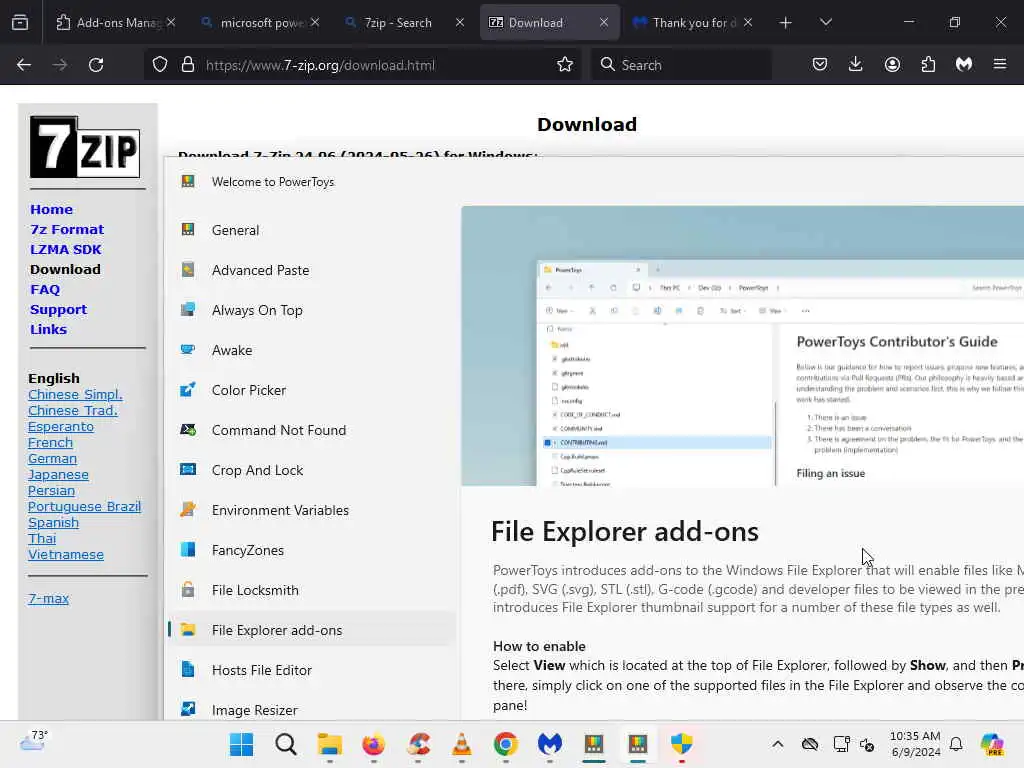The height and width of the screenshot is (768, 1024).
Task: Bookmark this page with star icon
Action: 565,65
